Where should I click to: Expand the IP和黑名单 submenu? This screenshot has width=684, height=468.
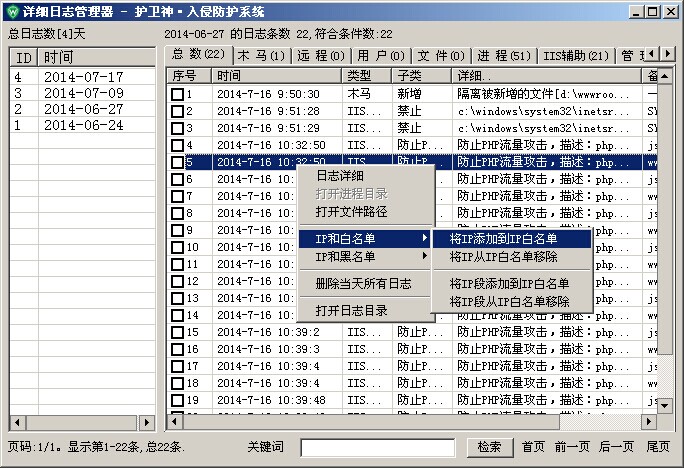pyautogui.click(x=365, y=256)
